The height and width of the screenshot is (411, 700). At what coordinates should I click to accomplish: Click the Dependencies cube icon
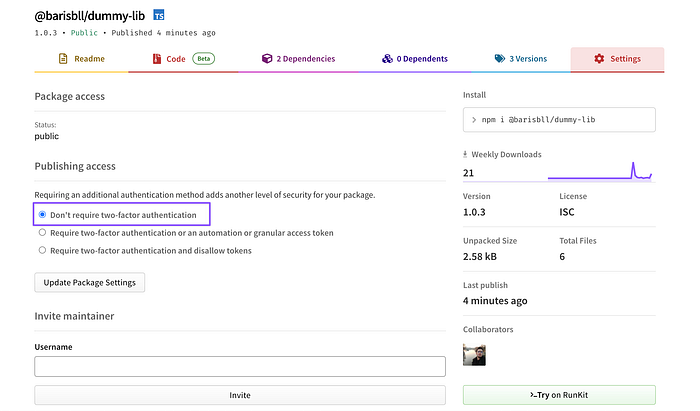coord(267,58)
